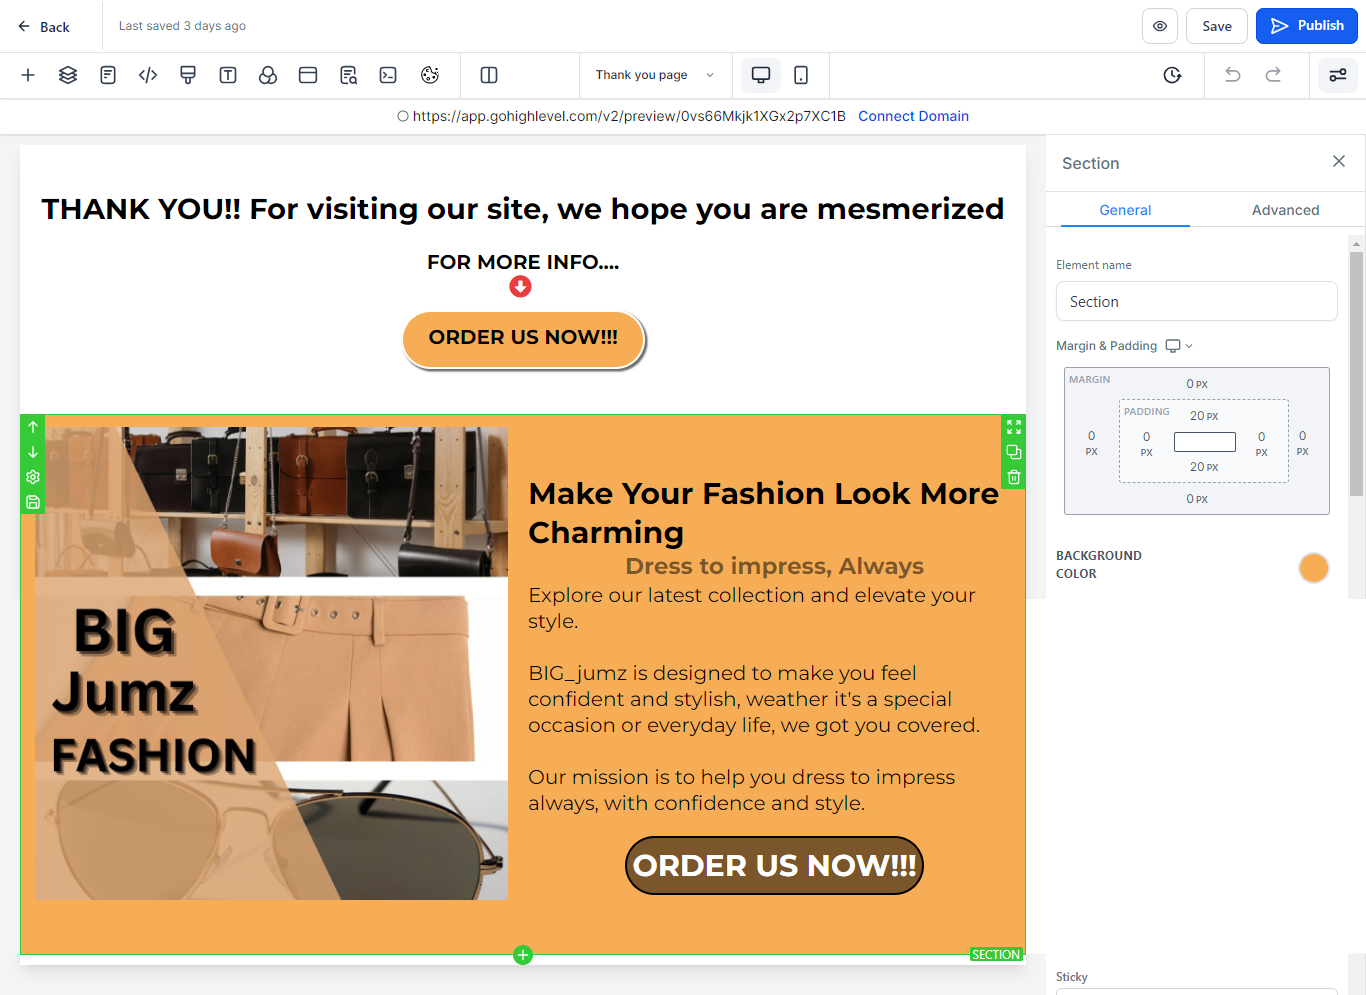This screenshot has height=995, width=1366.
Task: Toggle the settings sliders panel icon
Action: click(x=1338, y=75)
